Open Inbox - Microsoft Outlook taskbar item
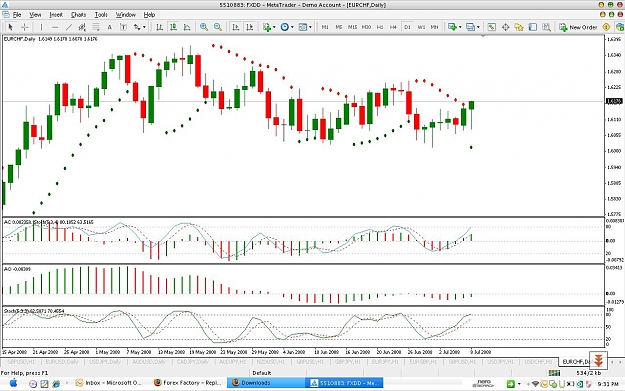 (x=109, y=383)
